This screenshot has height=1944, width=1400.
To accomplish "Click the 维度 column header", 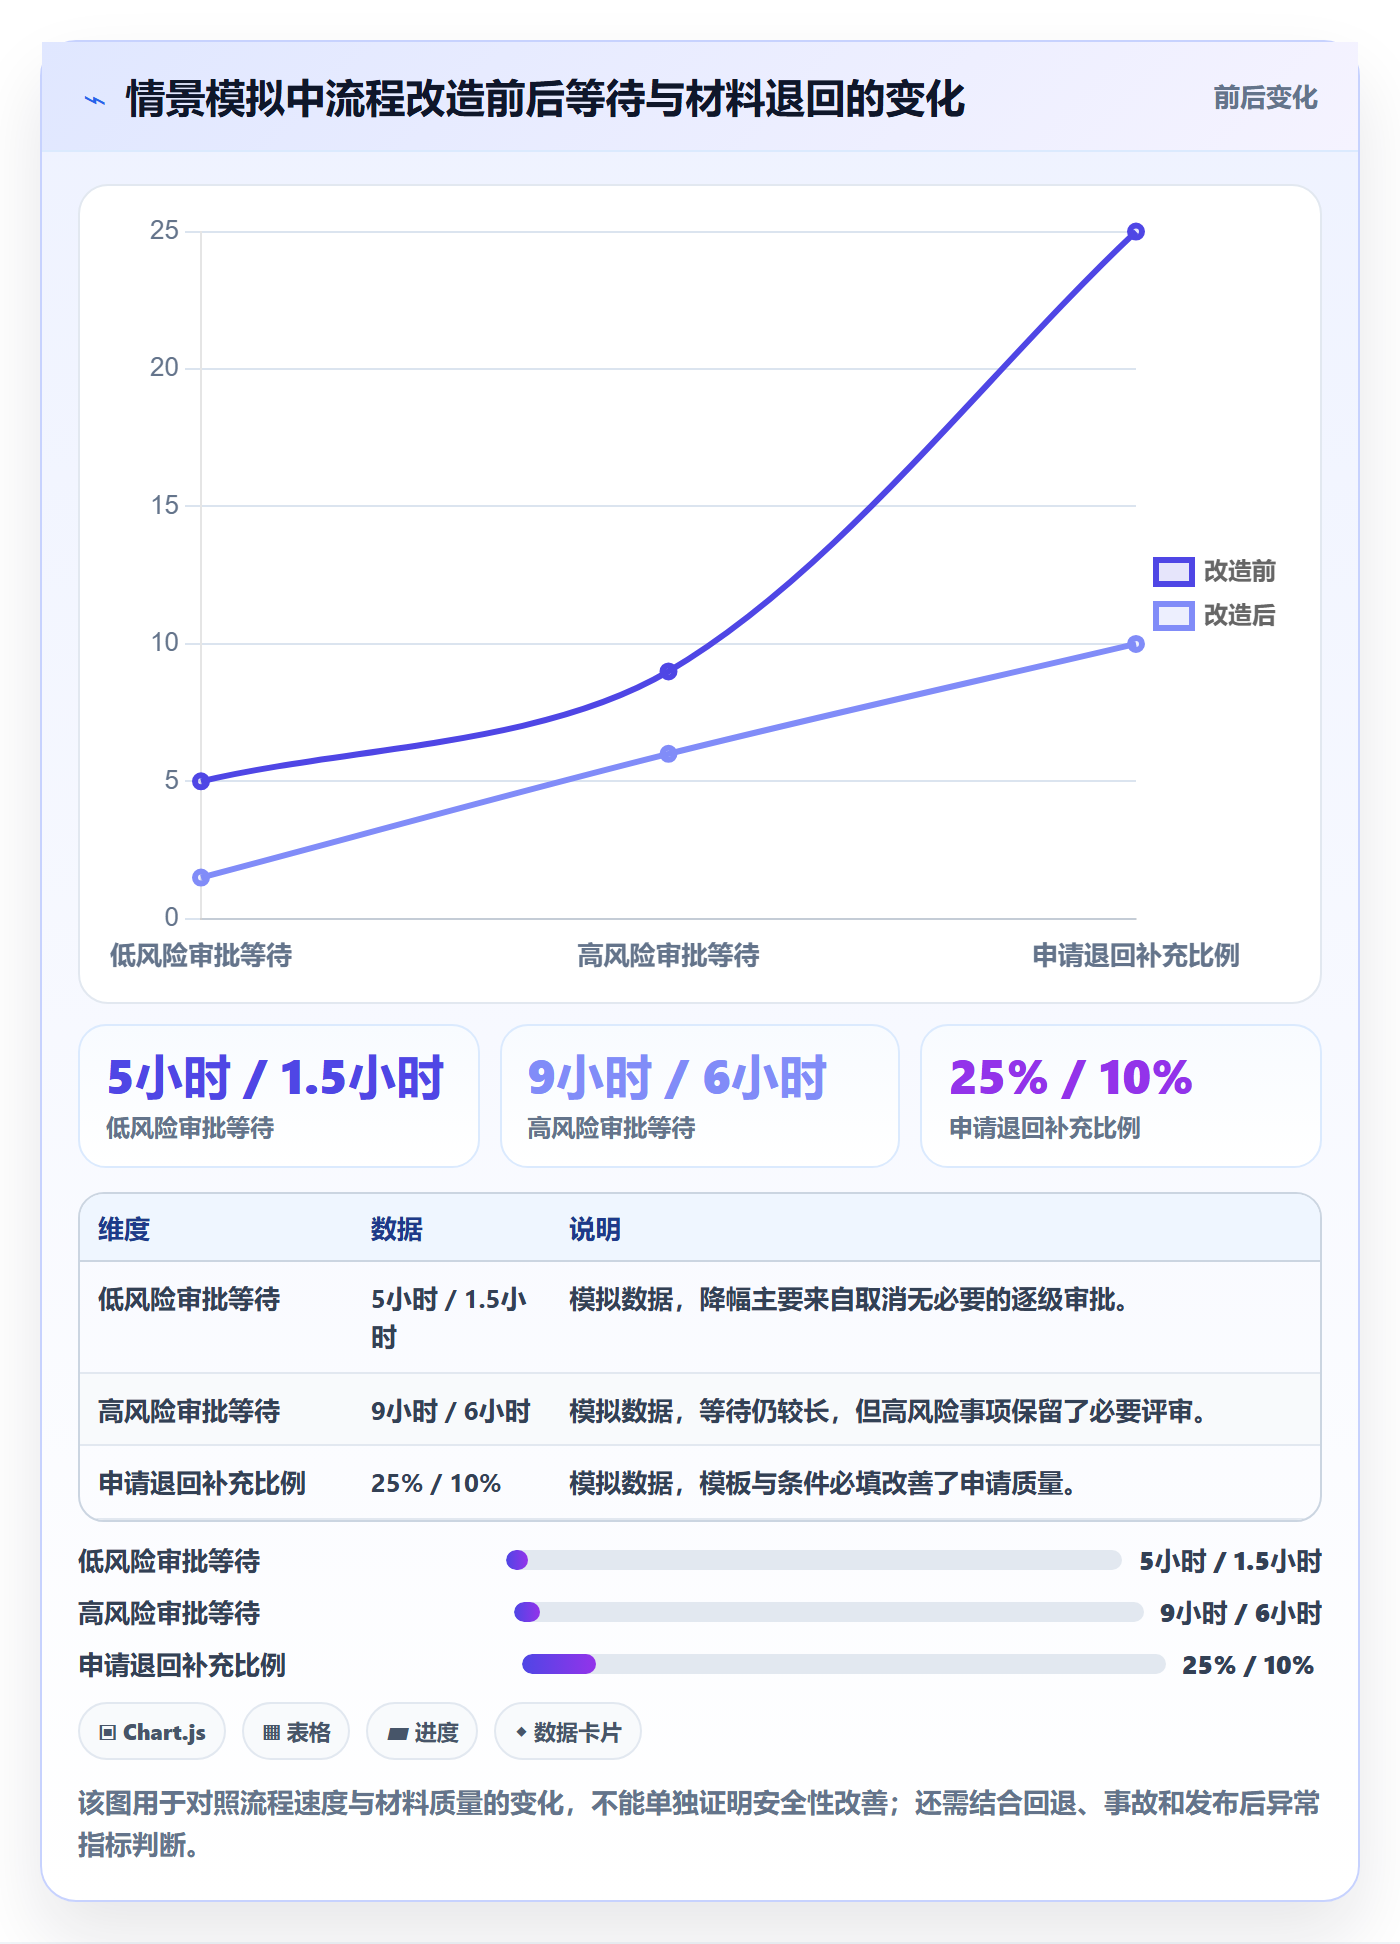I will (x=124, y=1229).
